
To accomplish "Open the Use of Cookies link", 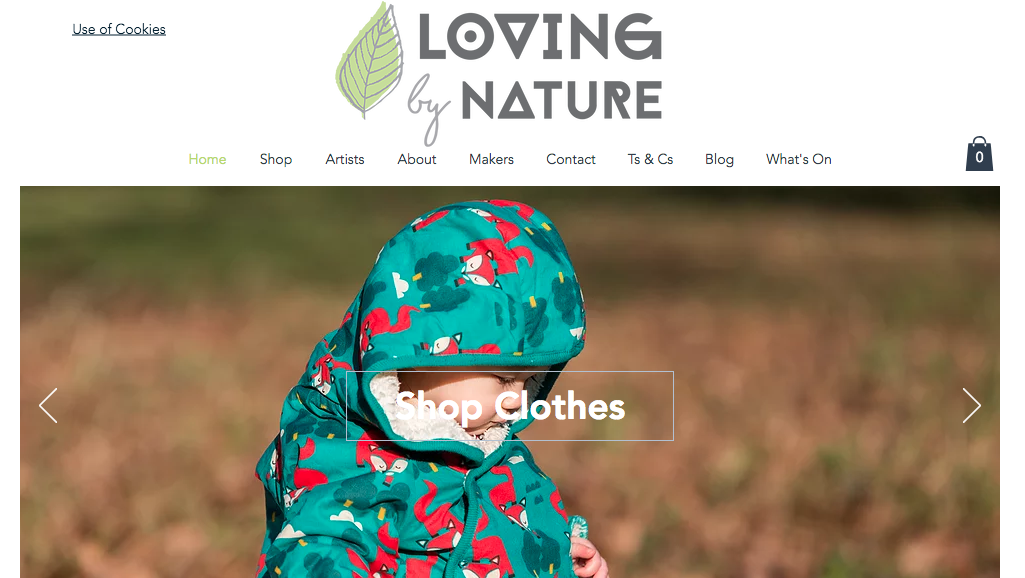I will pyautogui.click(x=119, y=29).
